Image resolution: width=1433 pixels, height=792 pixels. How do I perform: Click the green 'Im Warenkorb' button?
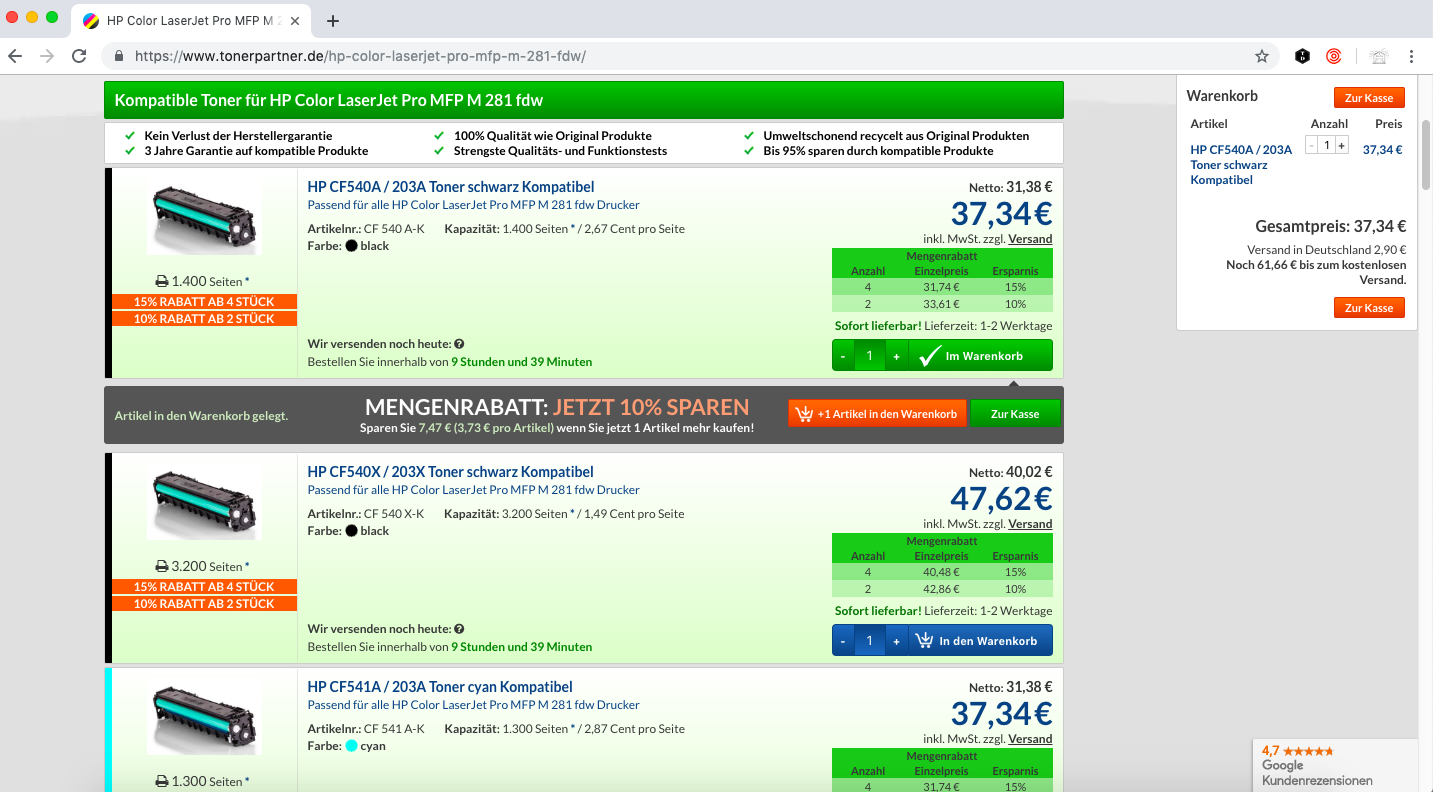pyautogui.click(x=980, y=356)
